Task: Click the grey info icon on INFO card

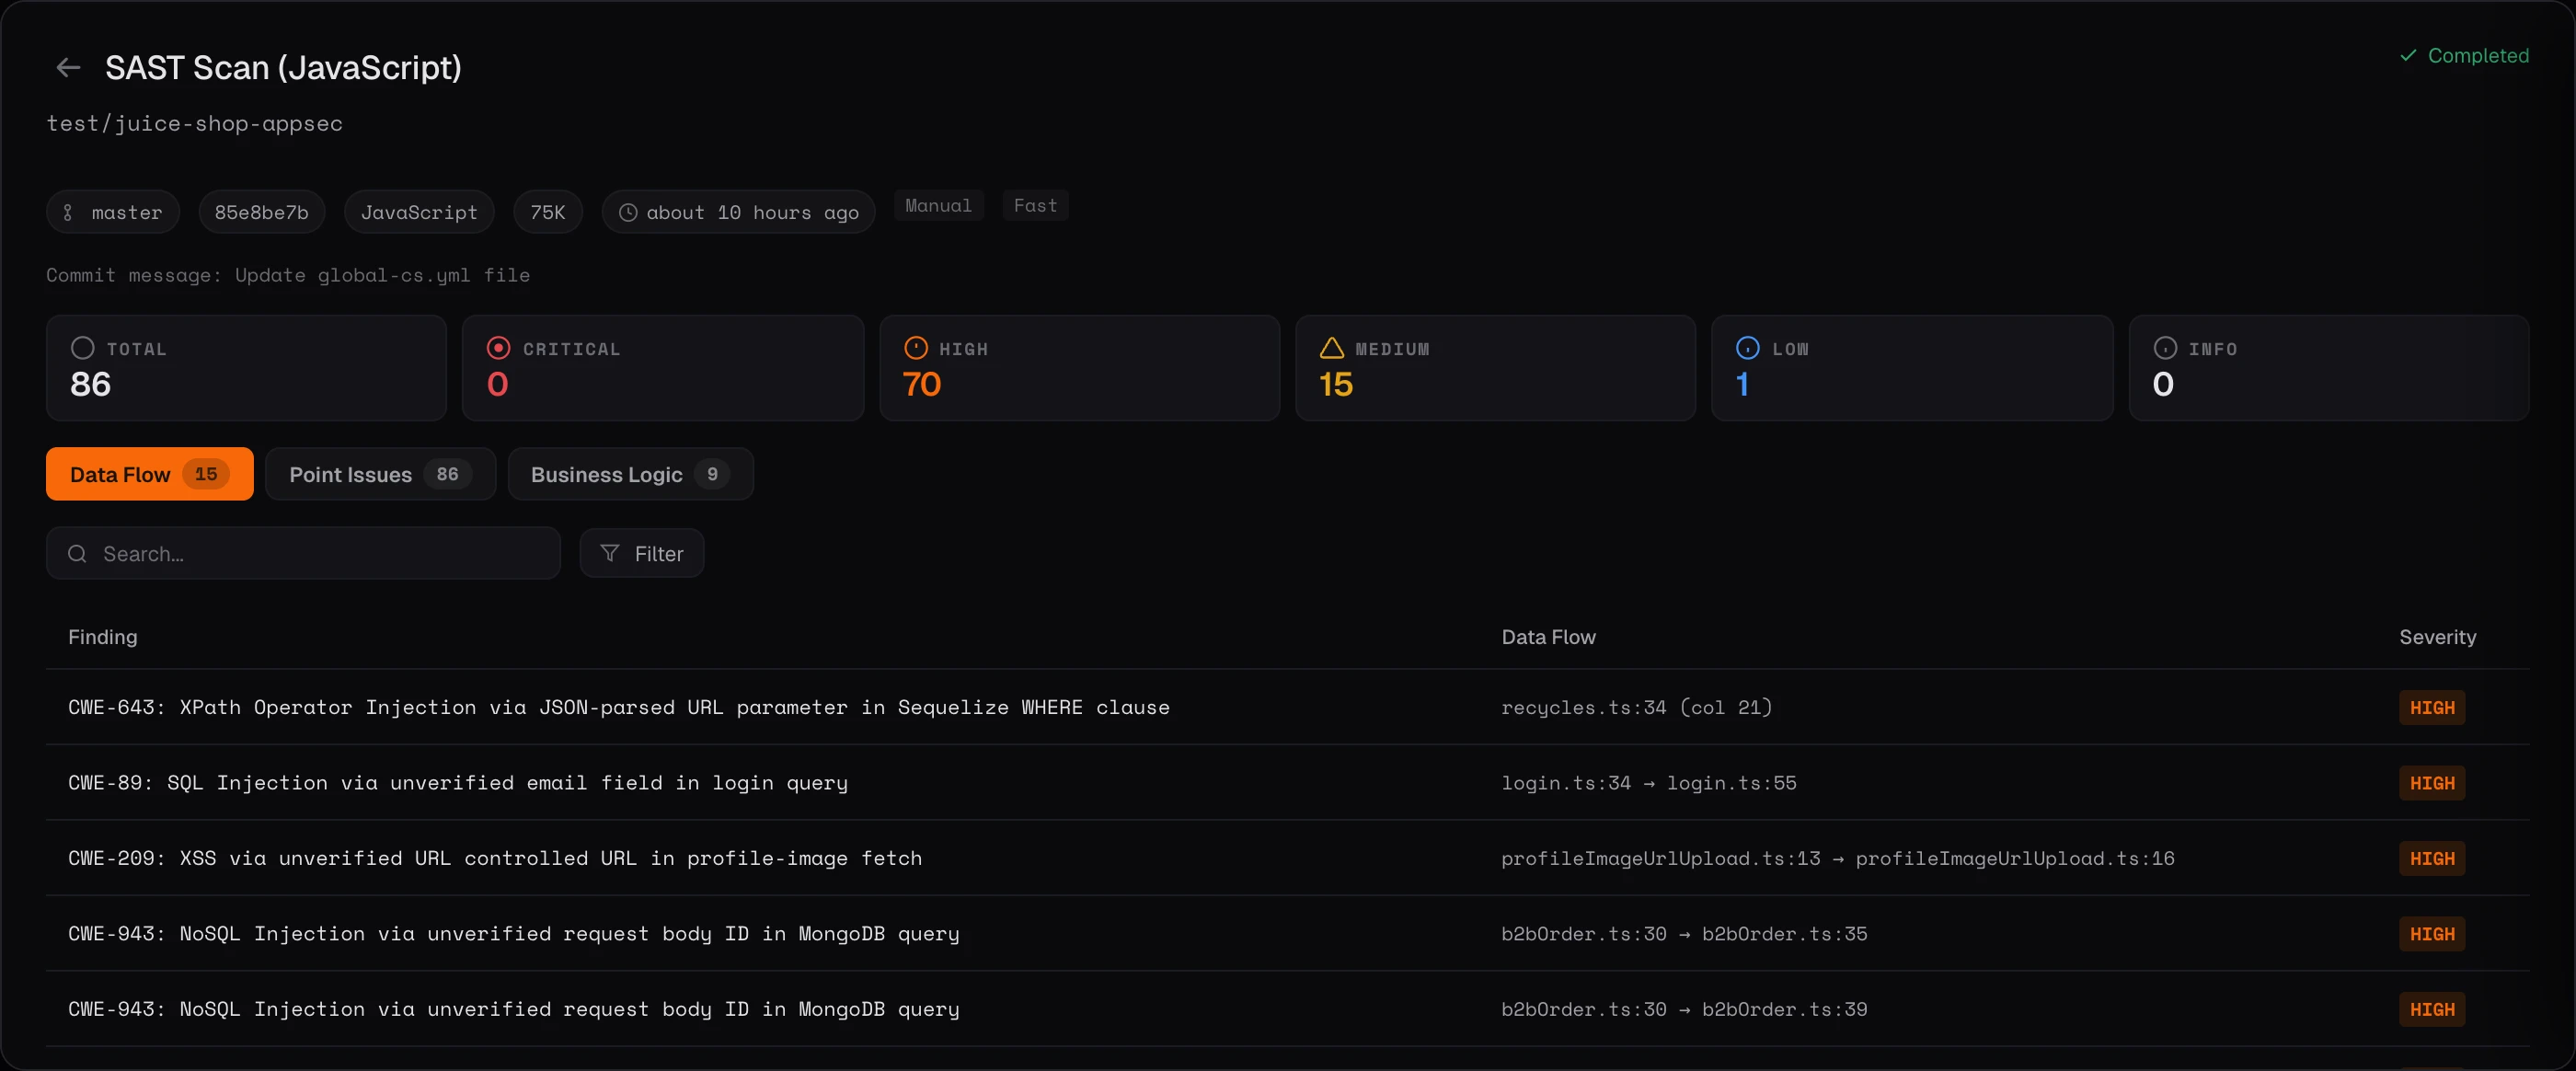Action: (x=2165, y=348)
